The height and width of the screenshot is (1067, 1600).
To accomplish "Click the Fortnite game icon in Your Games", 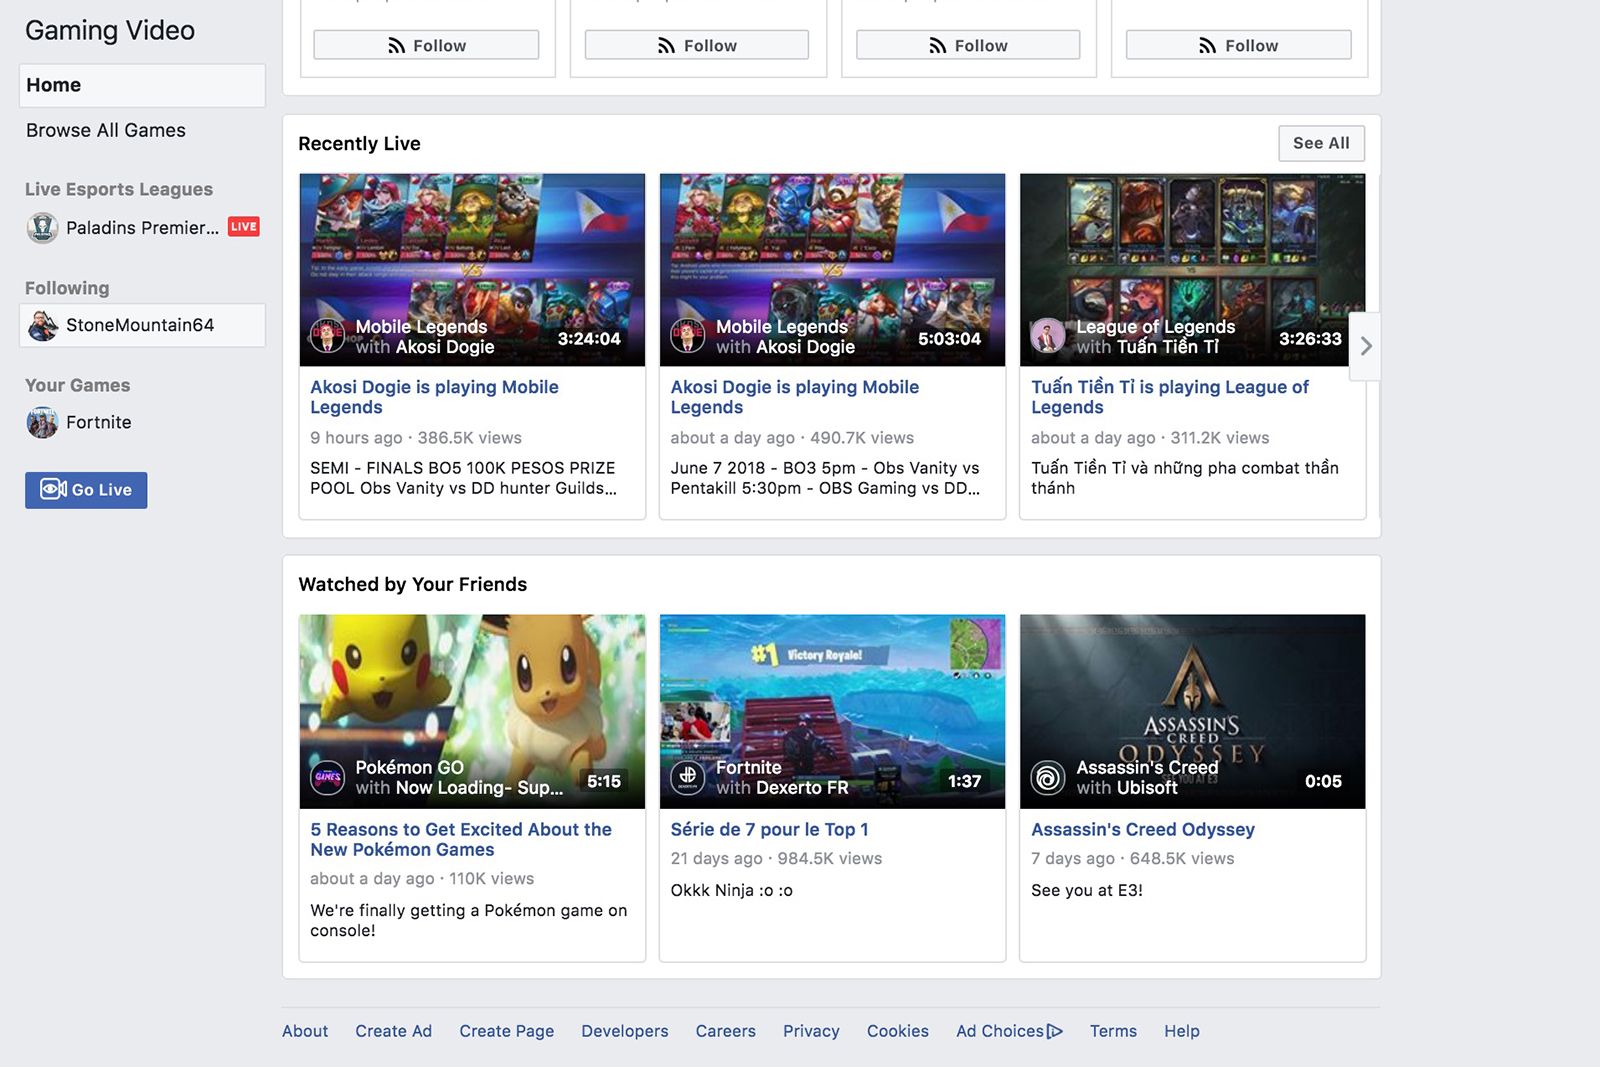I will tap(42, 422).
